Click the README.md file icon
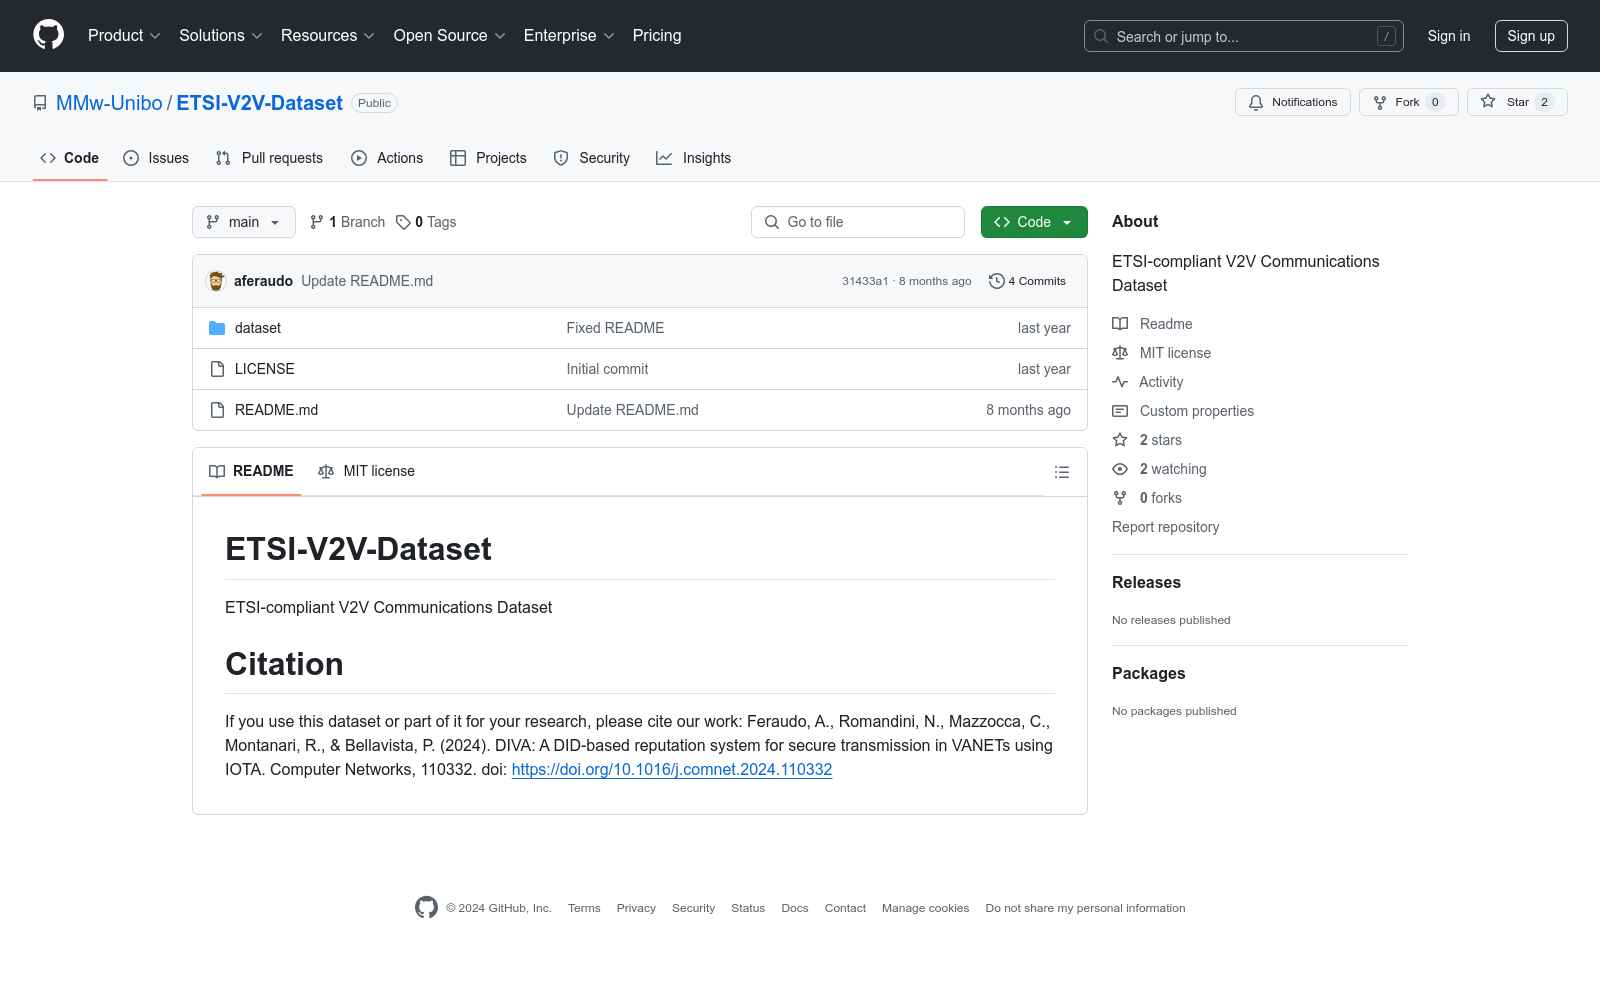The height and width of the screenshot is (1000, 1600). click(217, 410)
